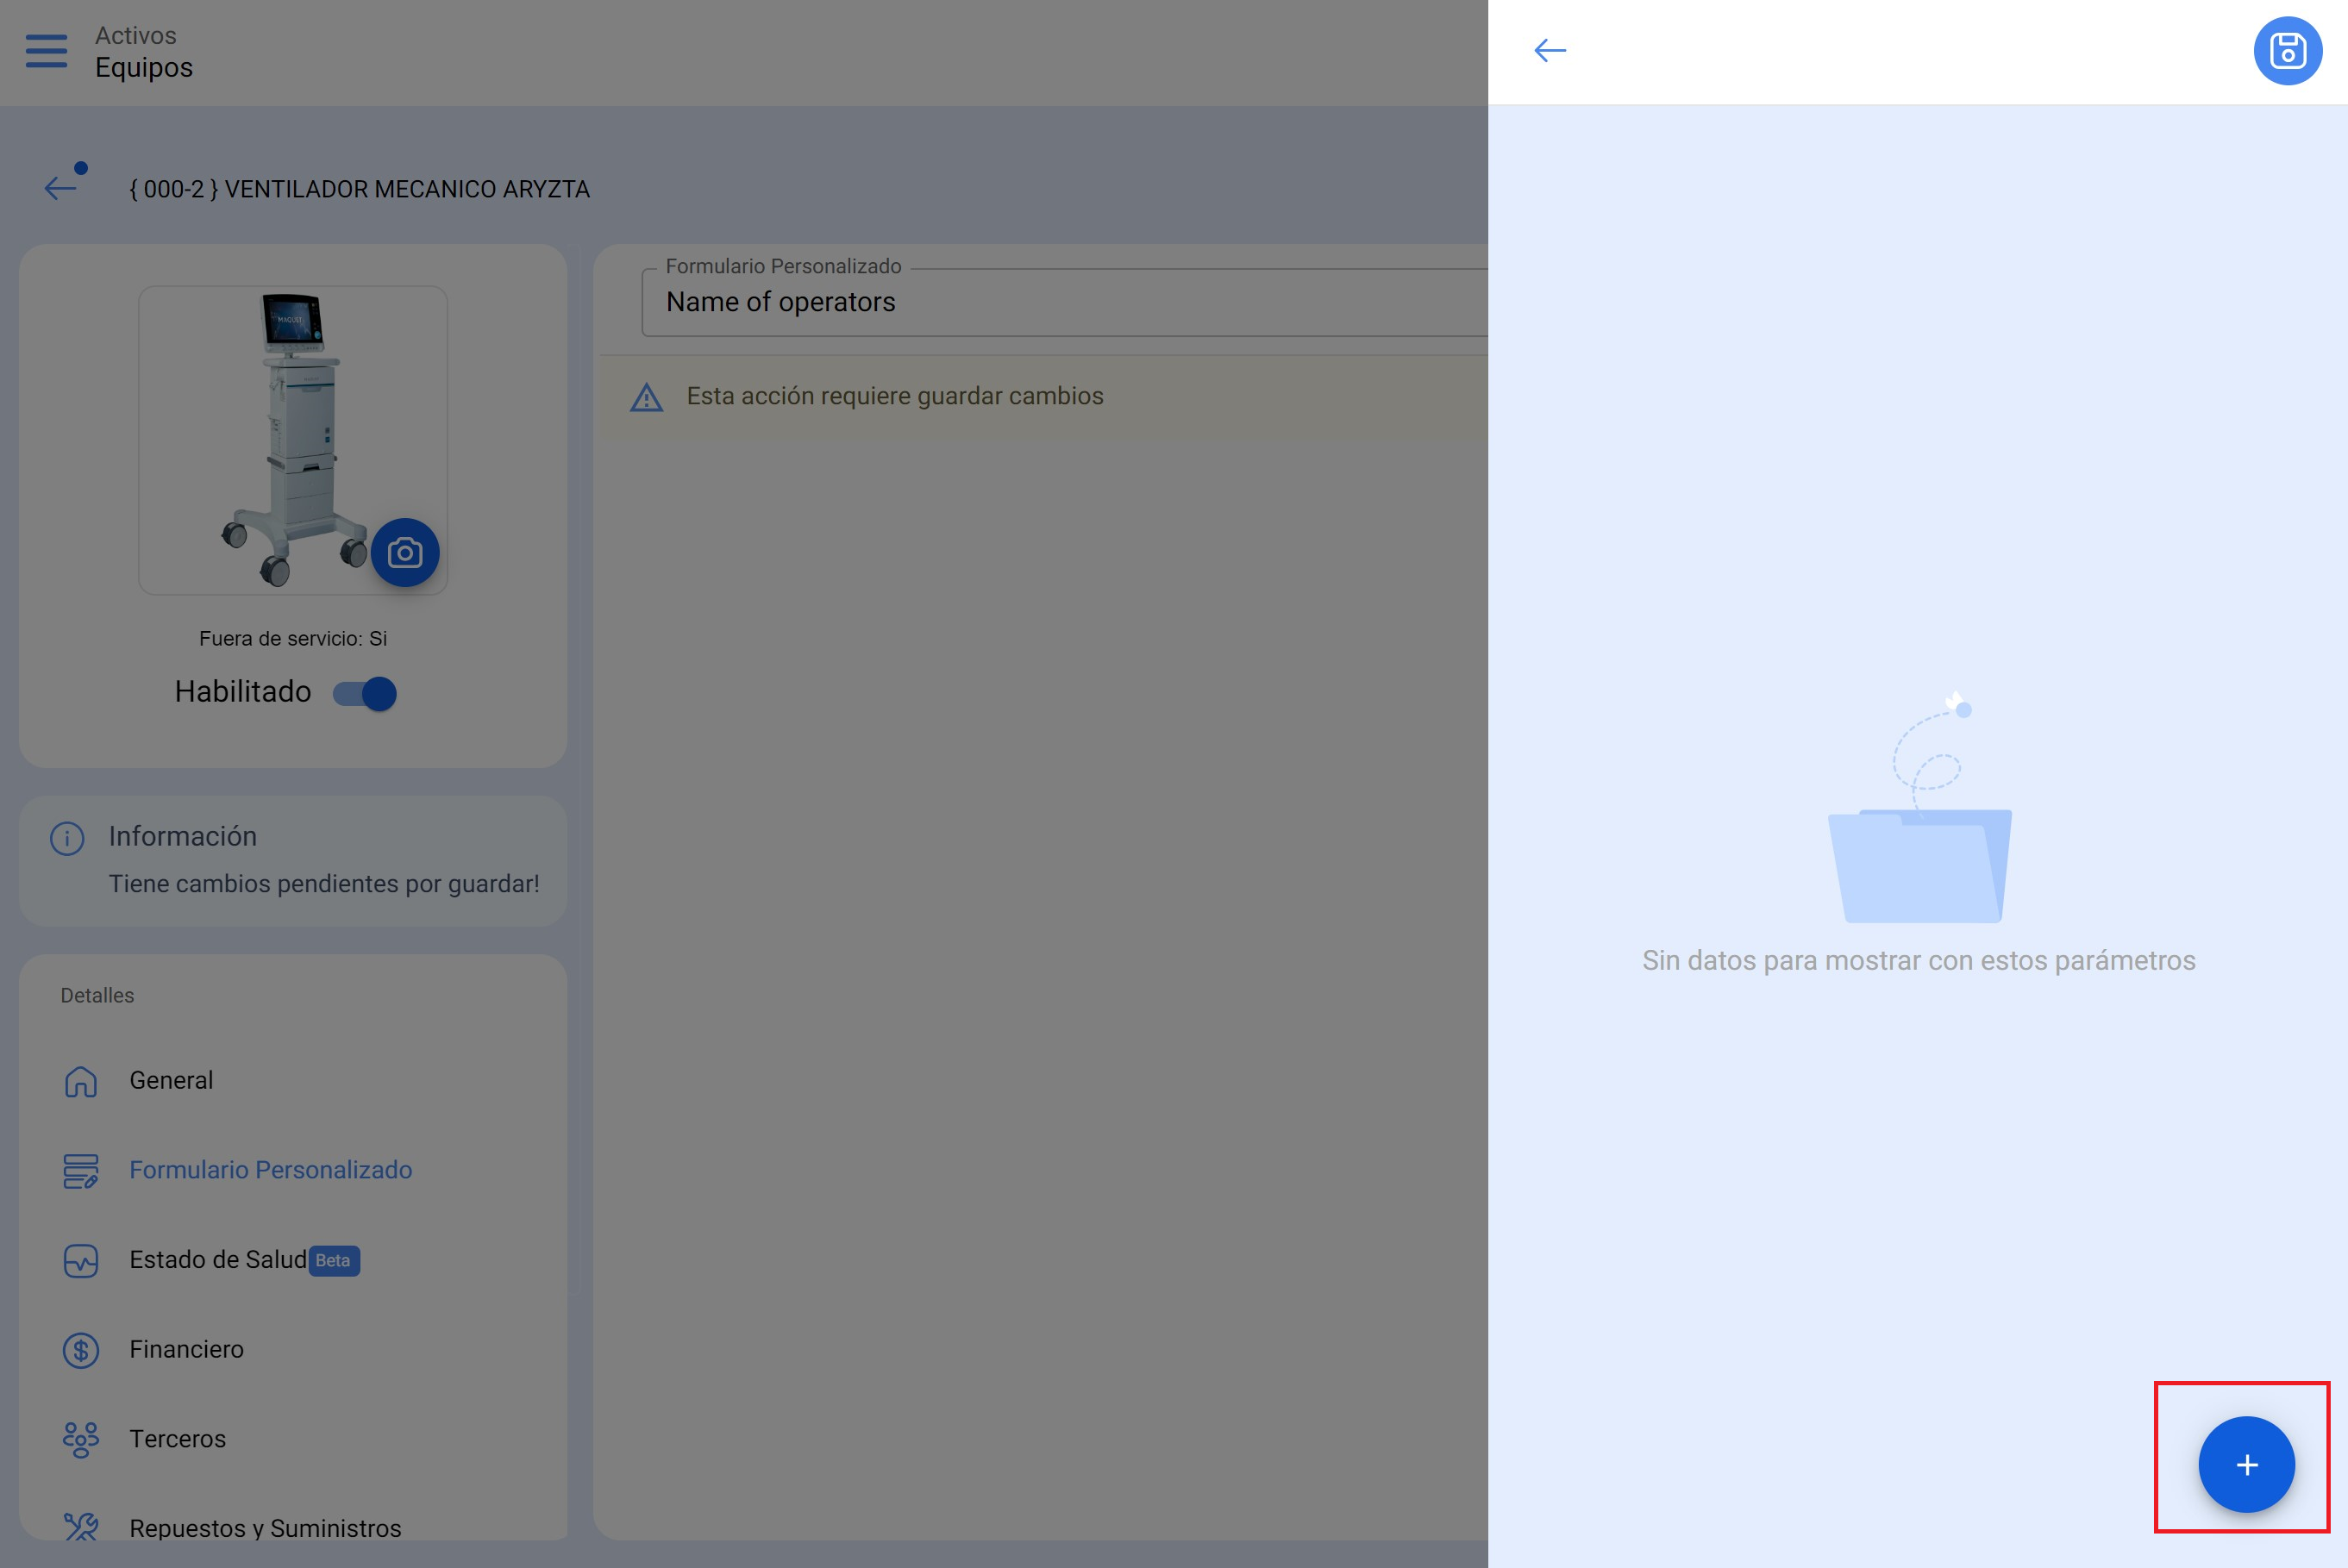Click the Detalles section label
The image size is (2348, 1568).
coord(97,995)
